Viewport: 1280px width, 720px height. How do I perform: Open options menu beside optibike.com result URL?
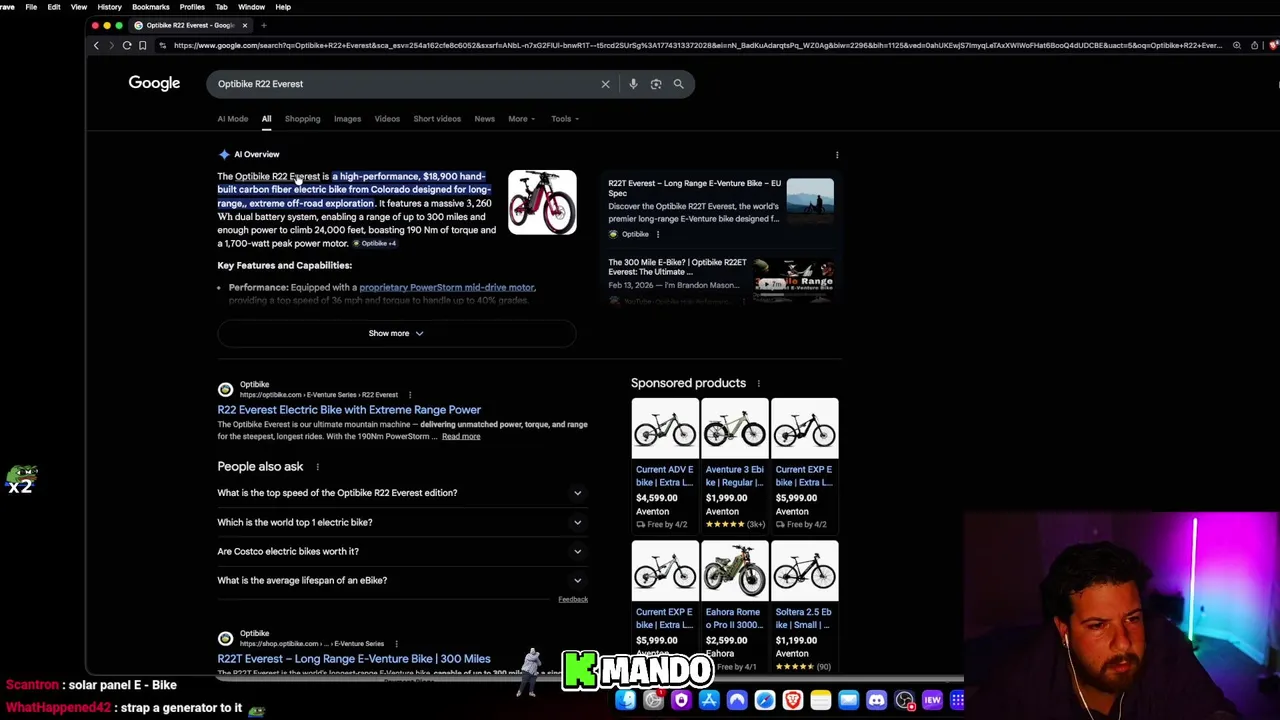[409, 395]
